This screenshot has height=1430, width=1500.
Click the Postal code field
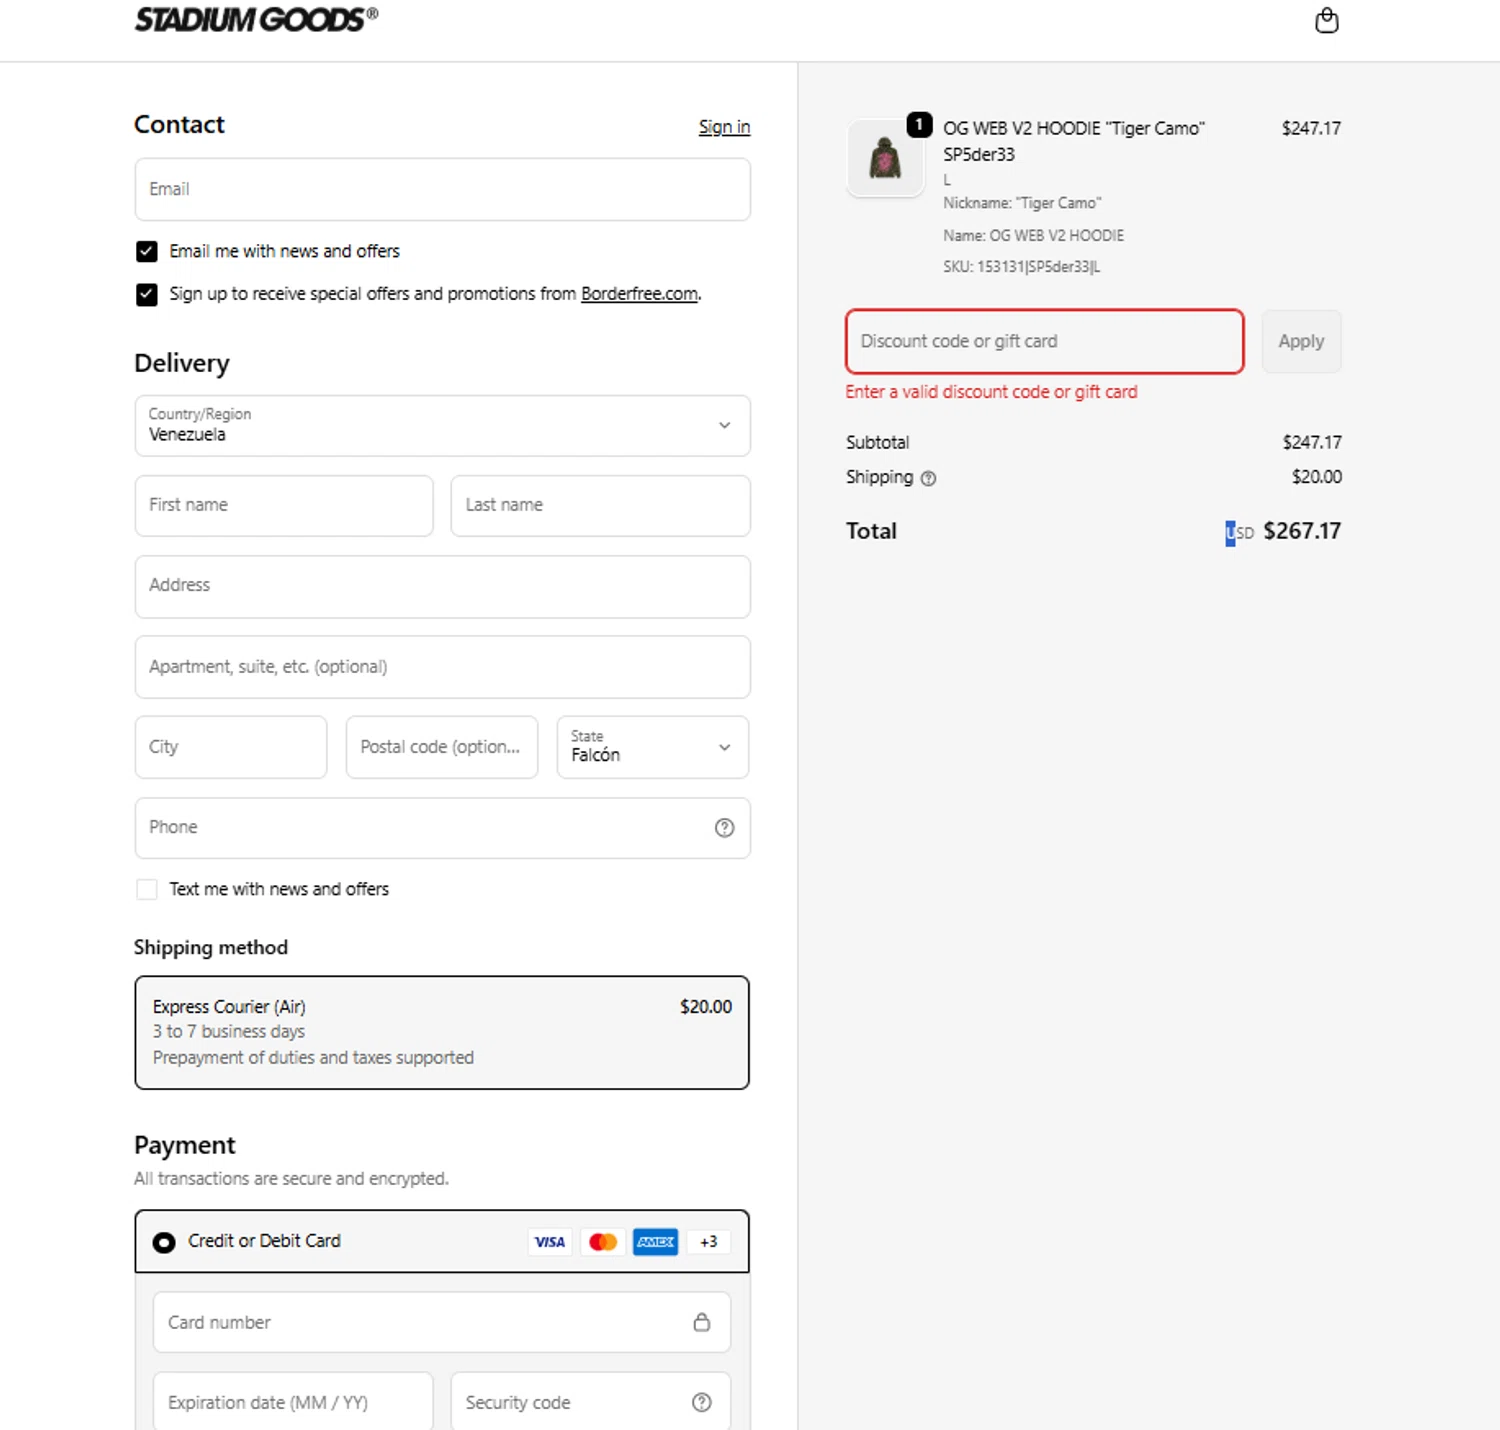442,747
